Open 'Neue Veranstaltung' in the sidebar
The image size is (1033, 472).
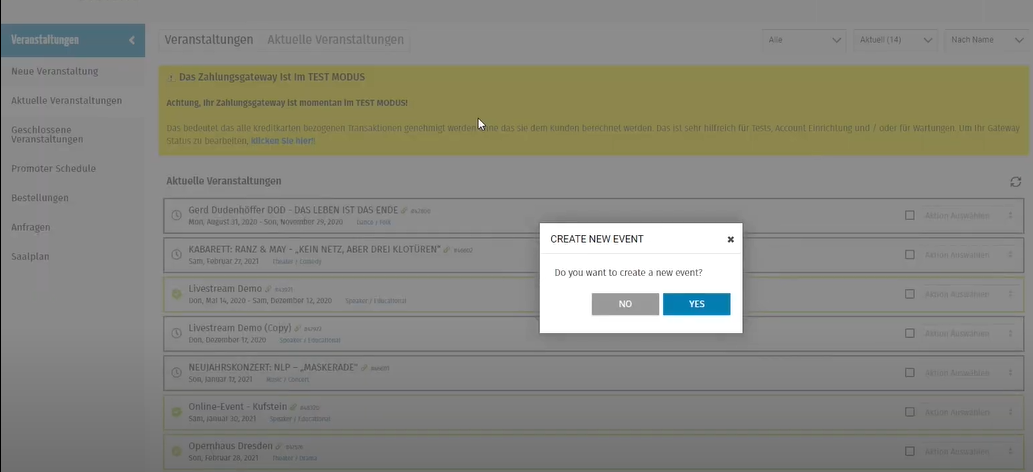[x=54, y=71]
